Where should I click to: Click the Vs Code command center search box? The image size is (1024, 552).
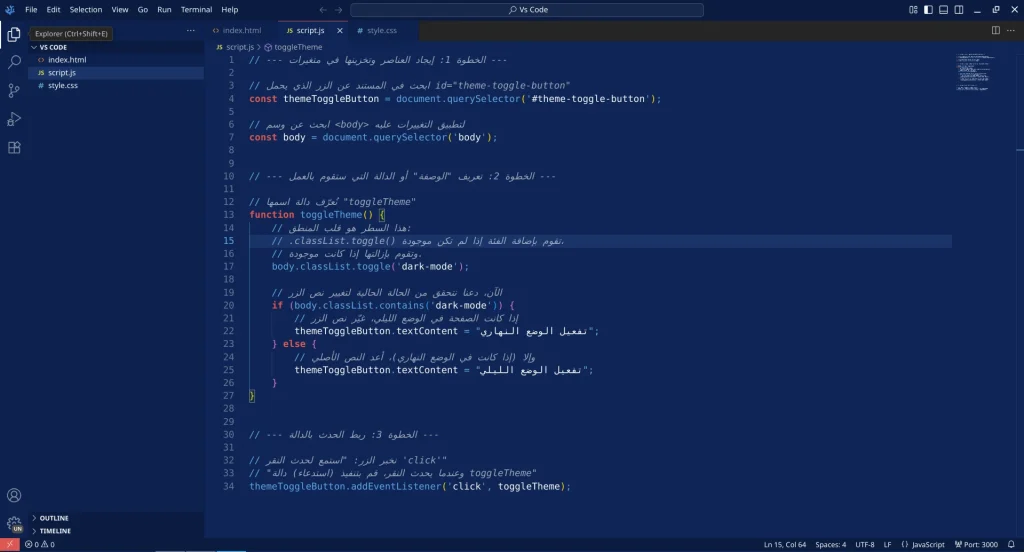[x=527, y=10]
